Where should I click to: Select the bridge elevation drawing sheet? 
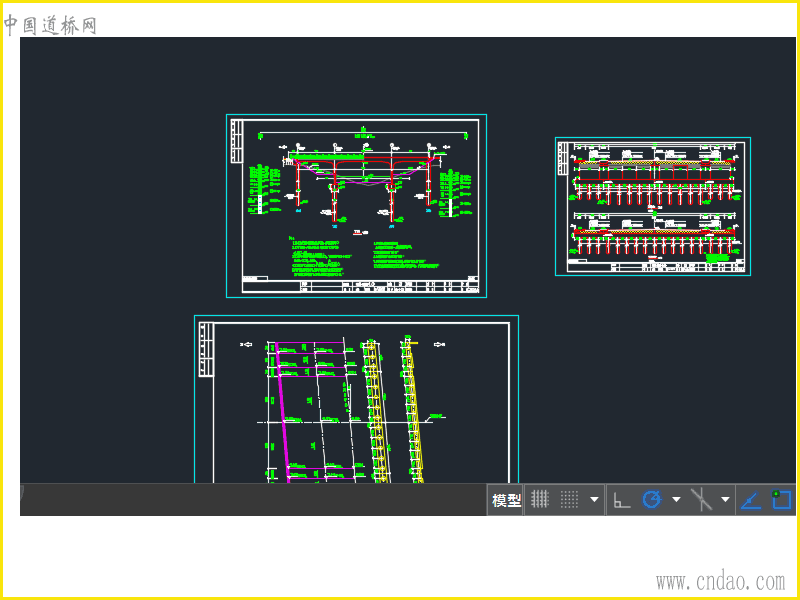356,205
